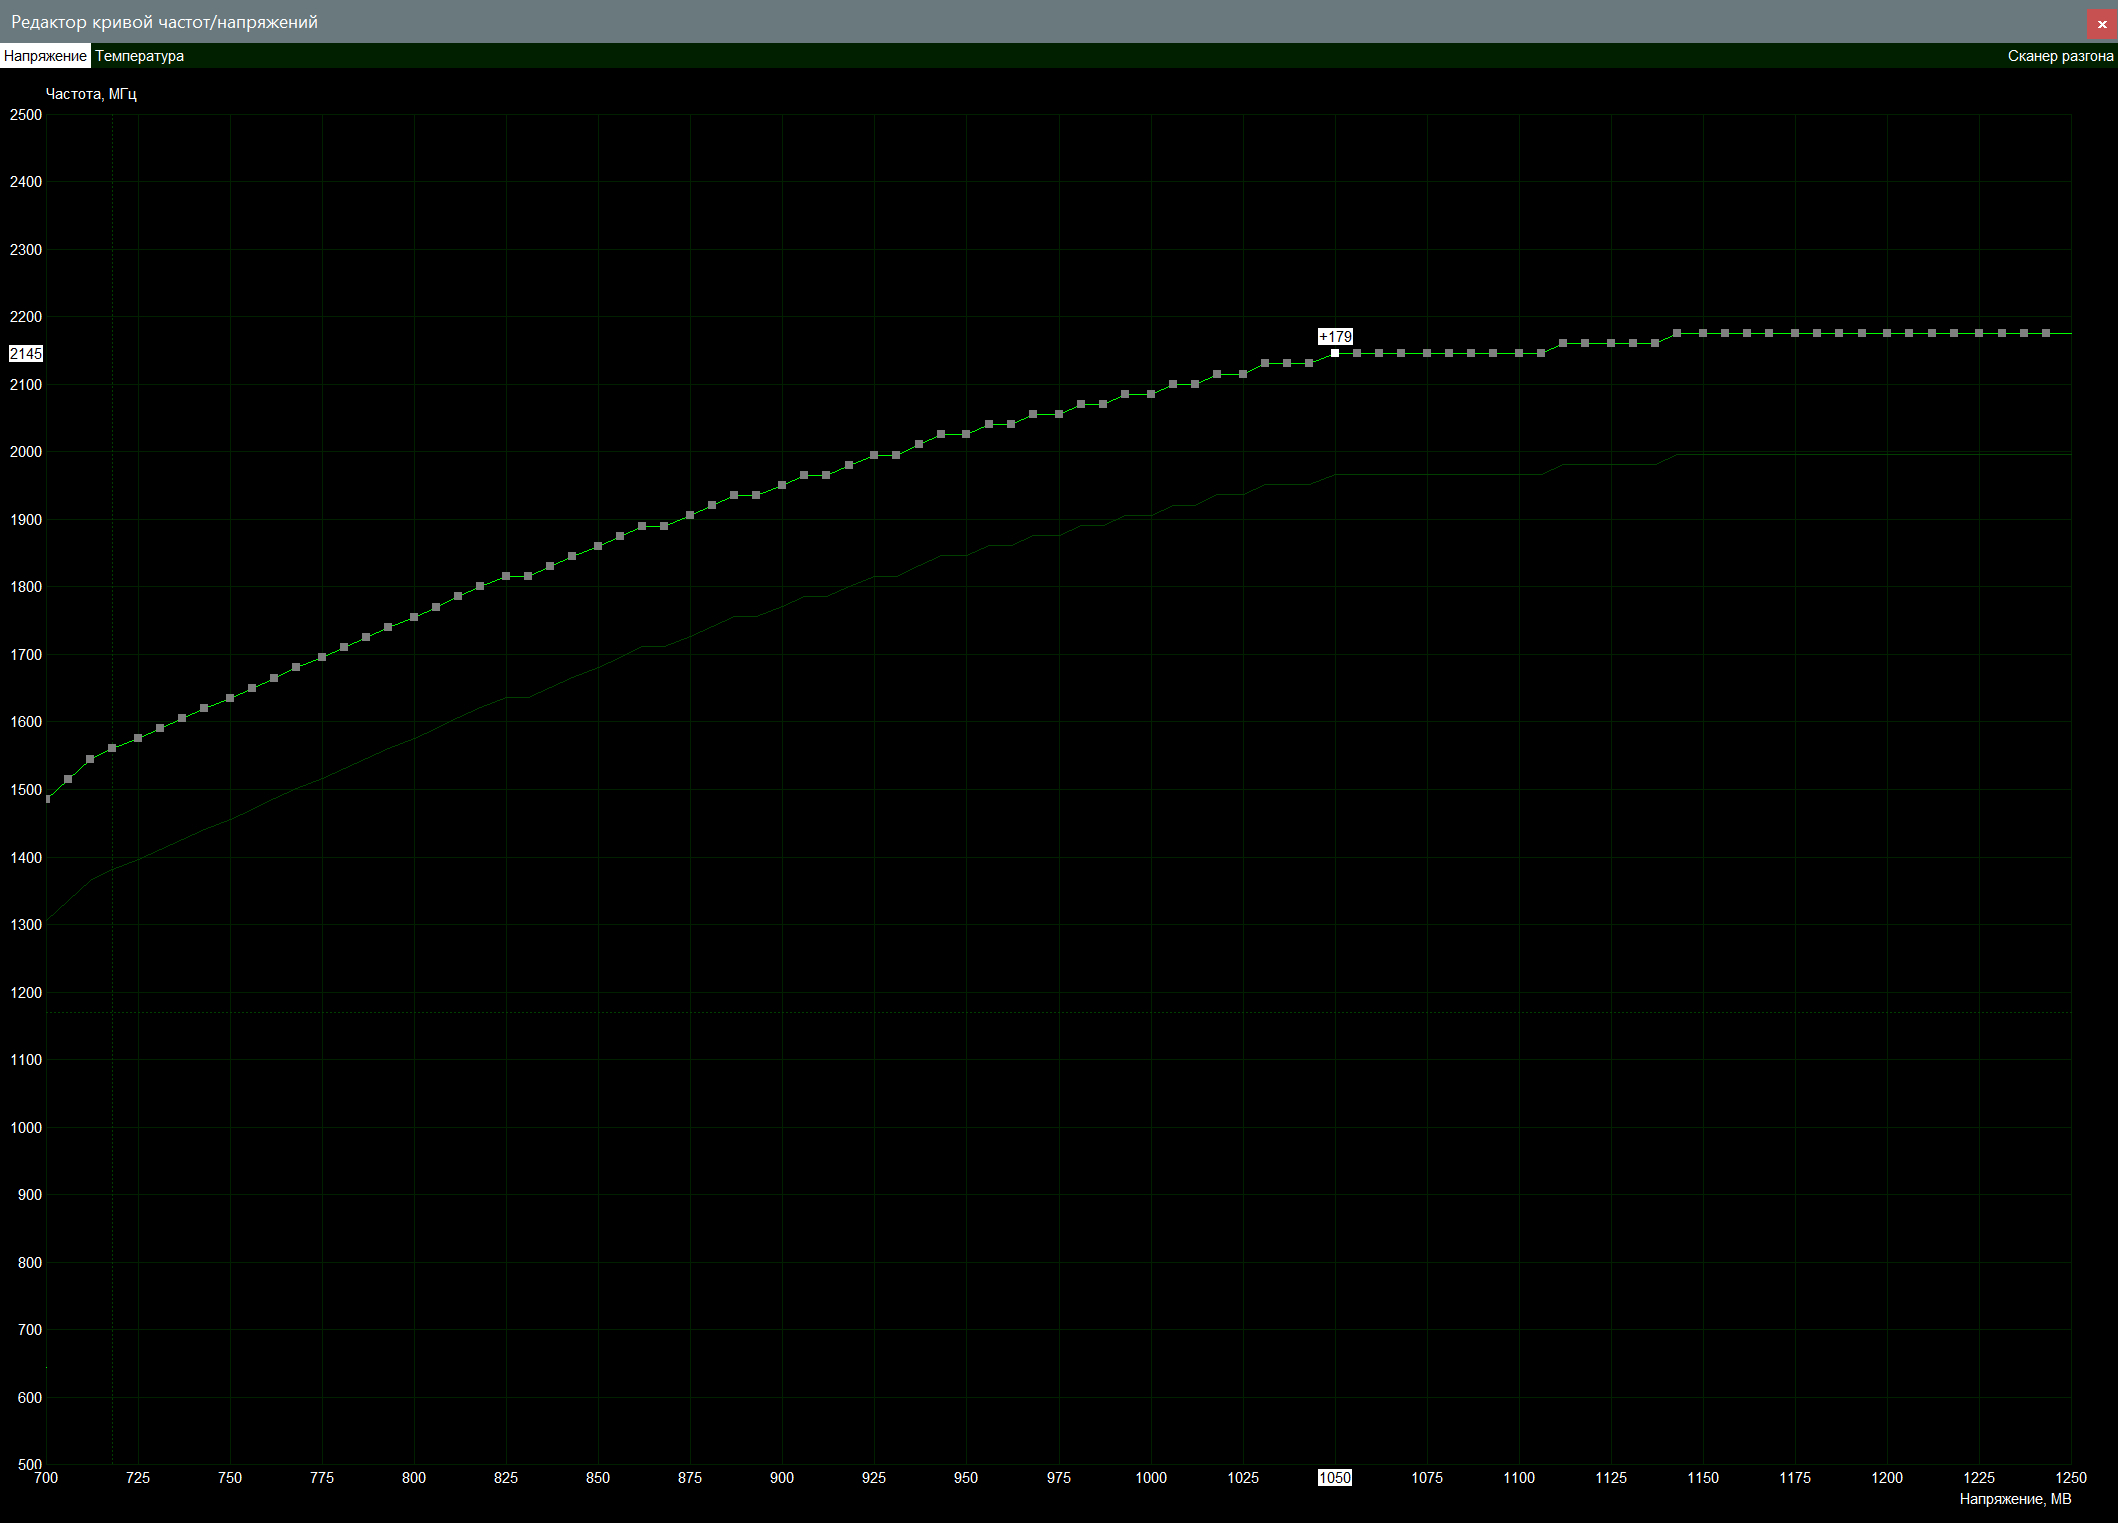Switch to the Температура tab

pos(139,56)
